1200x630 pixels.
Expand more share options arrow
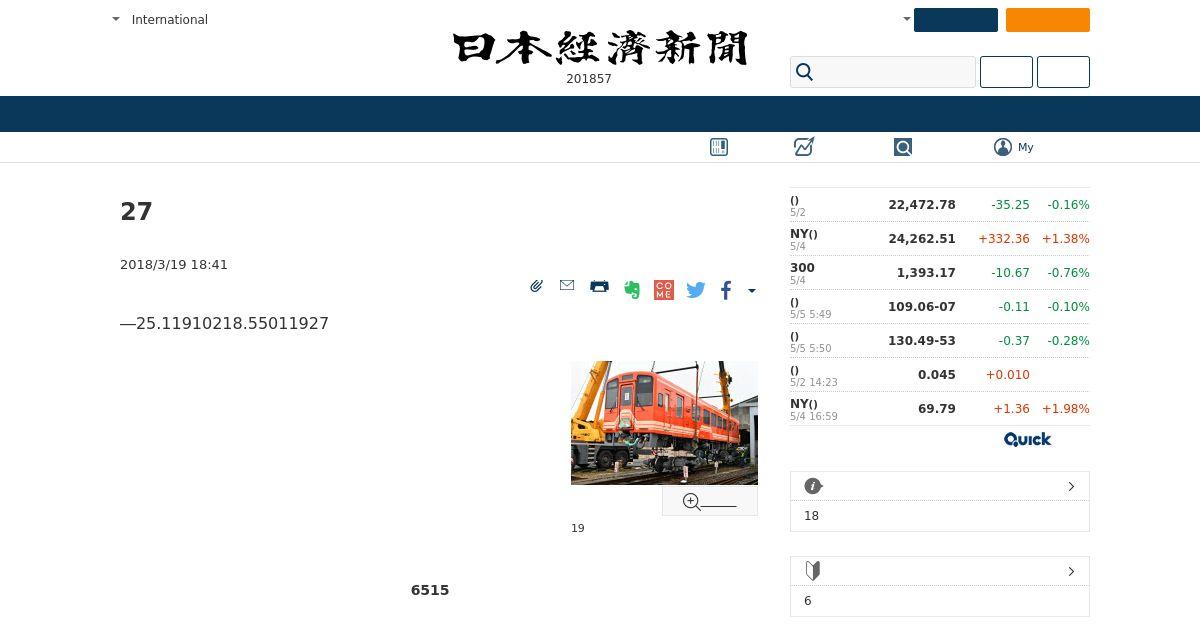tap(752, 291)
